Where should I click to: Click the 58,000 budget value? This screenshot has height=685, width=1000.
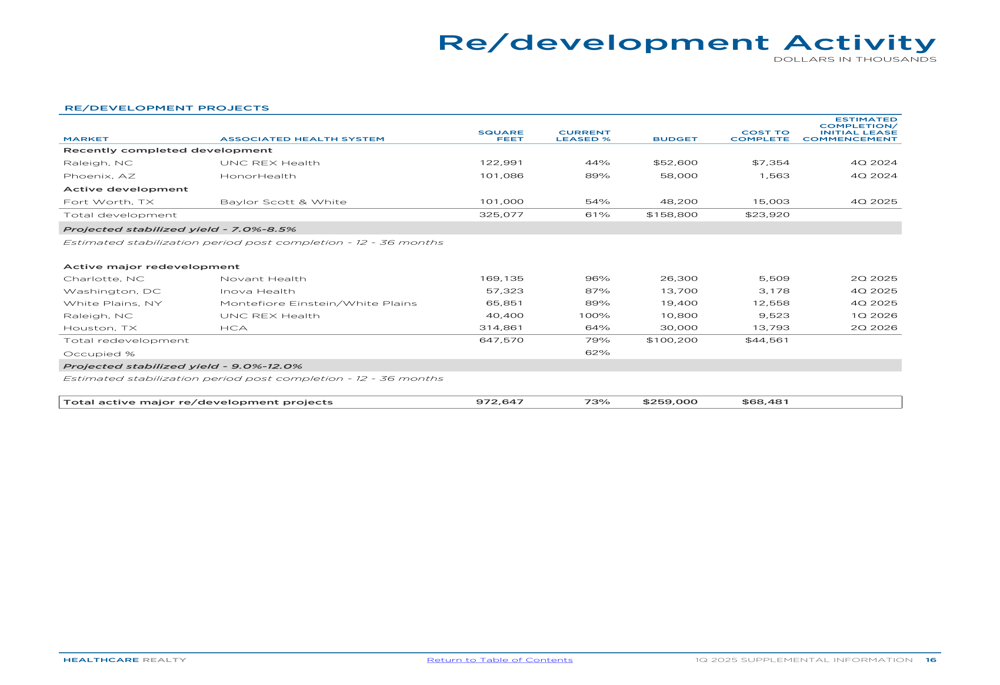click(x=679, y=175)
